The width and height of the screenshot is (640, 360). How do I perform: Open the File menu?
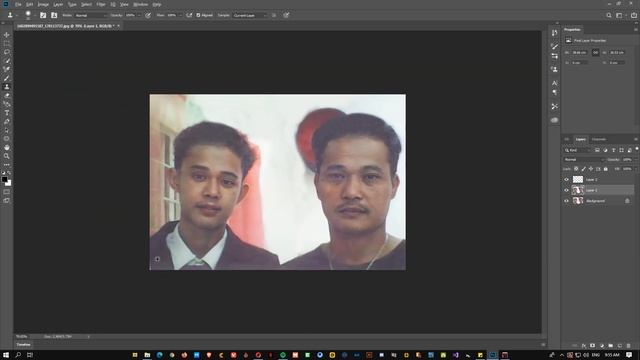[18, 4]
